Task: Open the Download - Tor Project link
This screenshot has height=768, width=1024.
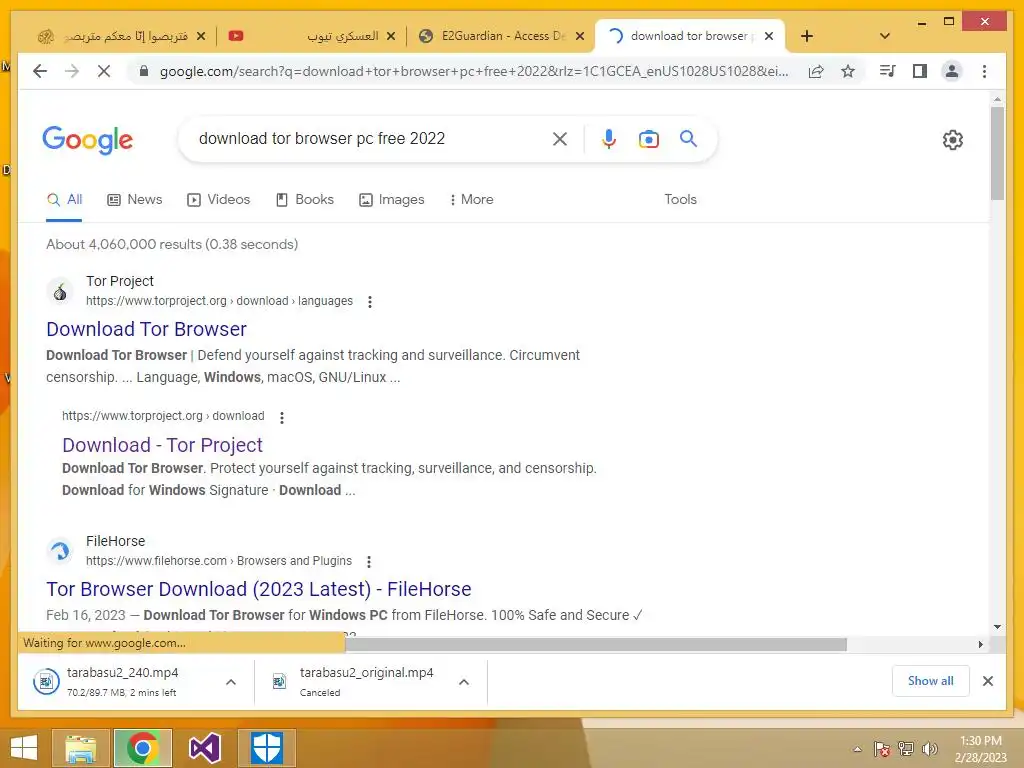Action: click(x=162, y=445)
